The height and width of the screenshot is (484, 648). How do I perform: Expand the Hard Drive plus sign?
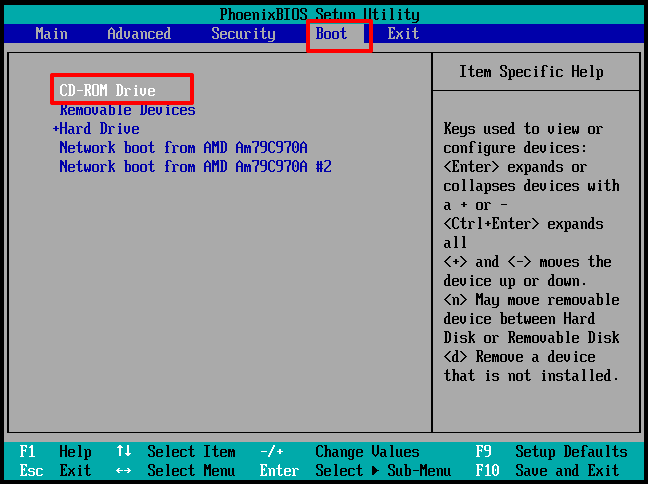(55, 129)
